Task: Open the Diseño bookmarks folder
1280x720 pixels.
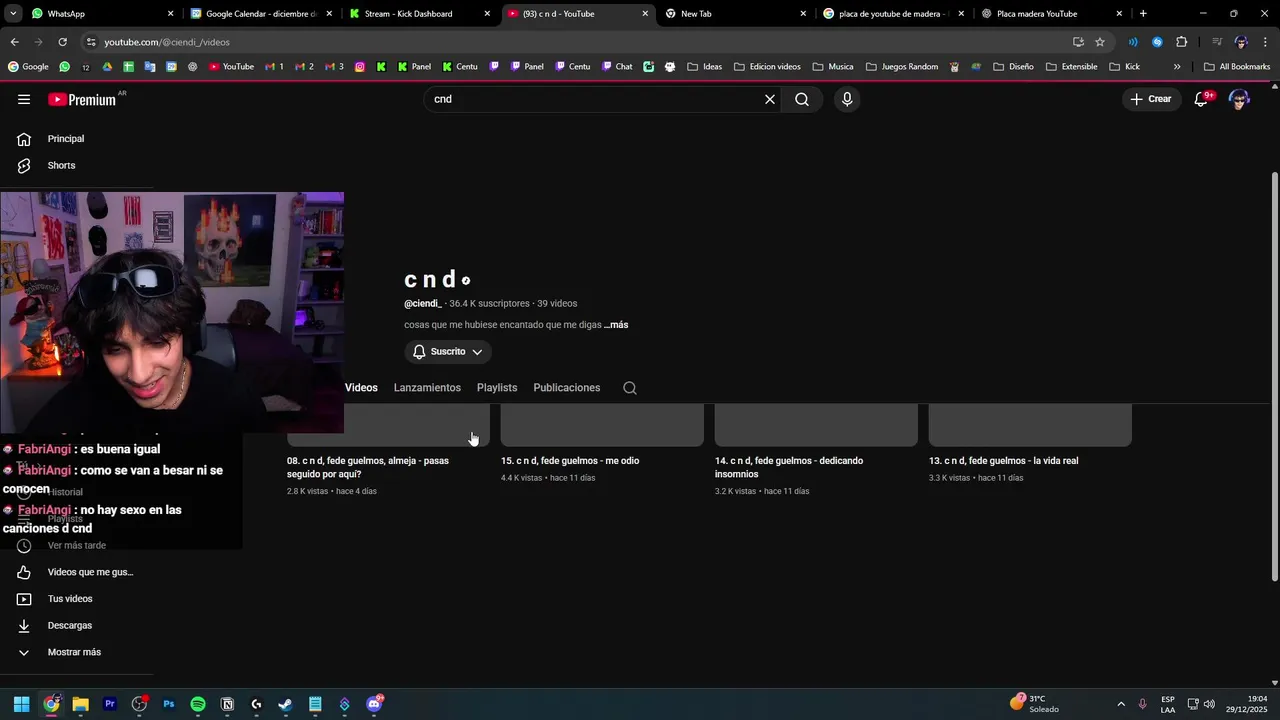Action: coord(1013,67)
